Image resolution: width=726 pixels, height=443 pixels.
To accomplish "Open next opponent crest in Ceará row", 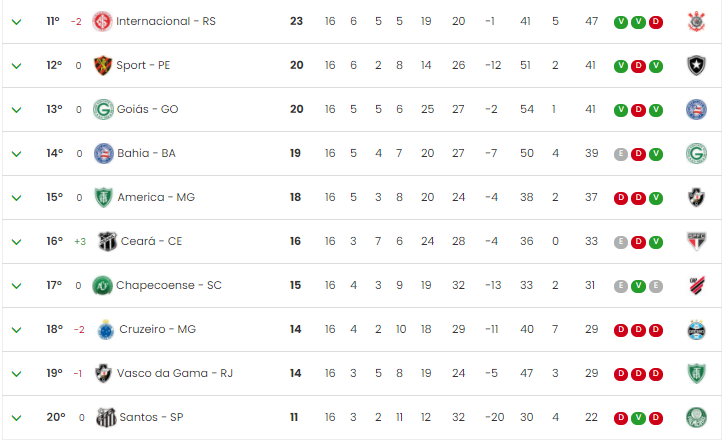I will [696, 241].
